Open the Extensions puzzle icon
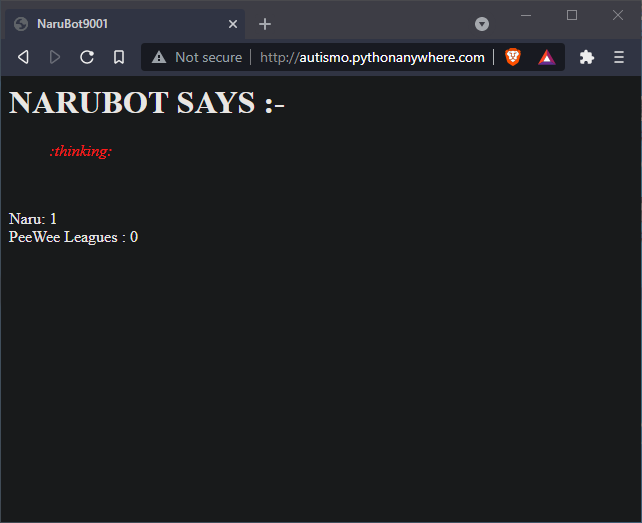This screenshot has height=523, width=642. tap(587, 57)
